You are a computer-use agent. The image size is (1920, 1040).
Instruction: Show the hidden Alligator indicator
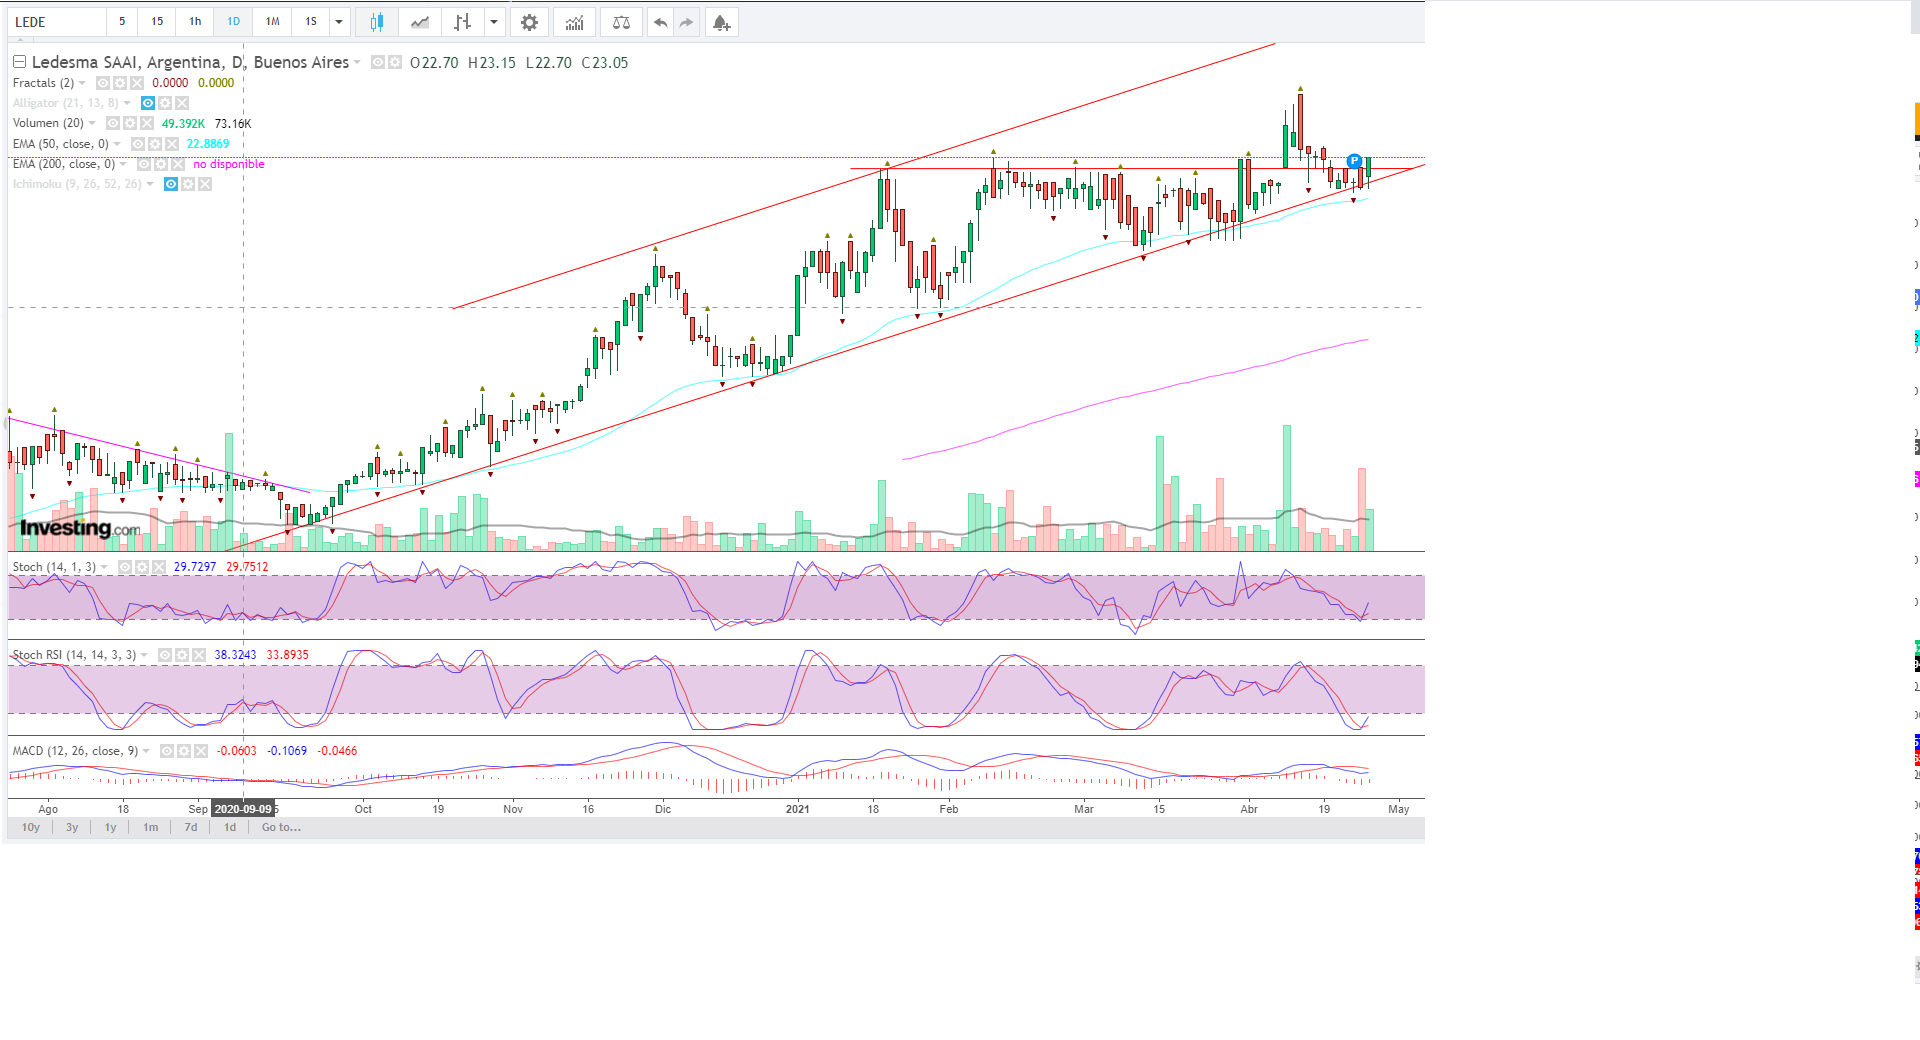[x=148, y=103]
